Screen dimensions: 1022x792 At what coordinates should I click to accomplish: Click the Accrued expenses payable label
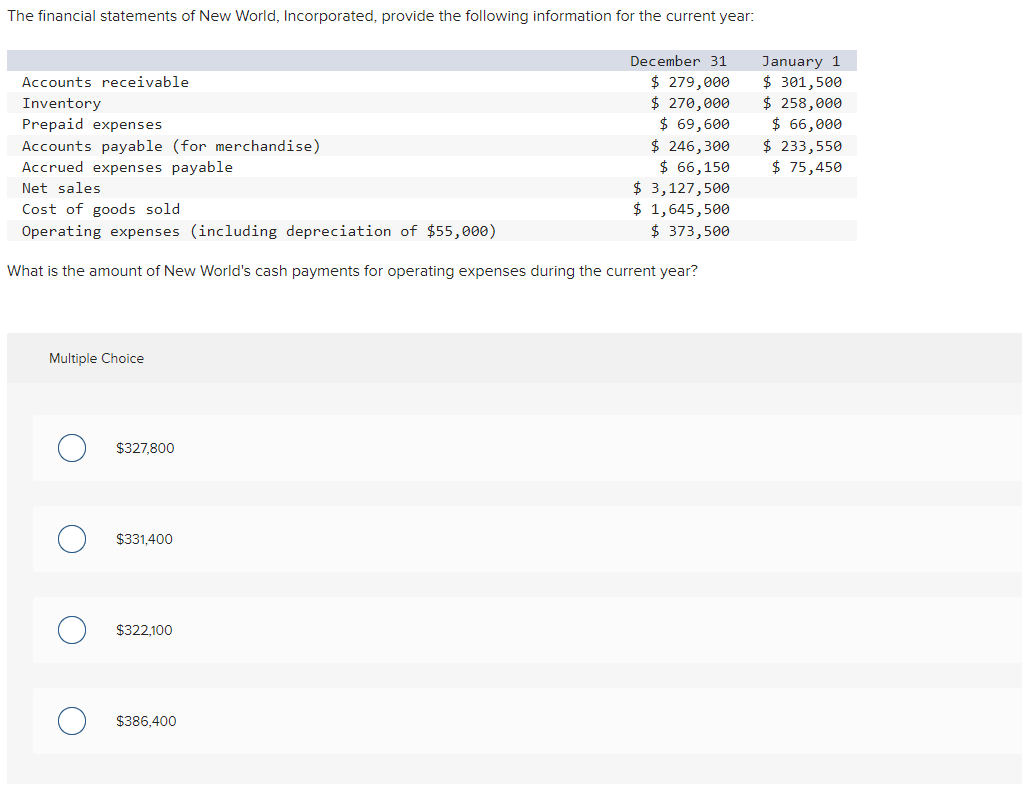127,168
